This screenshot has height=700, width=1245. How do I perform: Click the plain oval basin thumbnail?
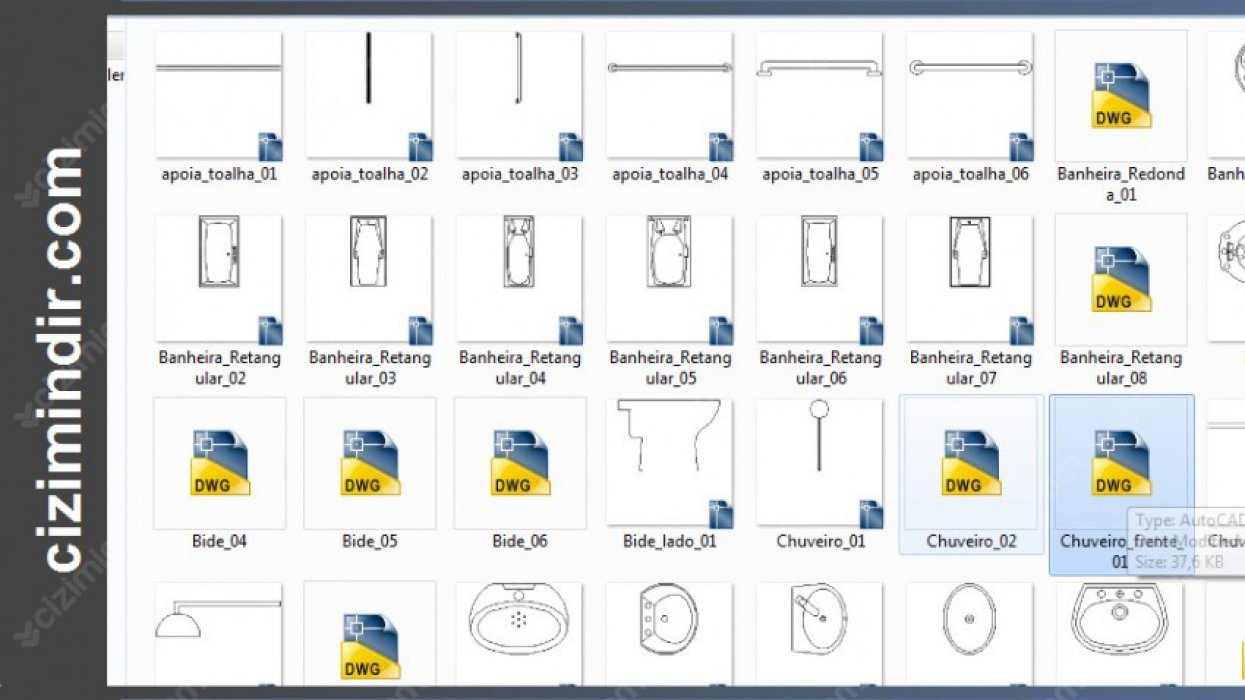click(x=970, y=636)
